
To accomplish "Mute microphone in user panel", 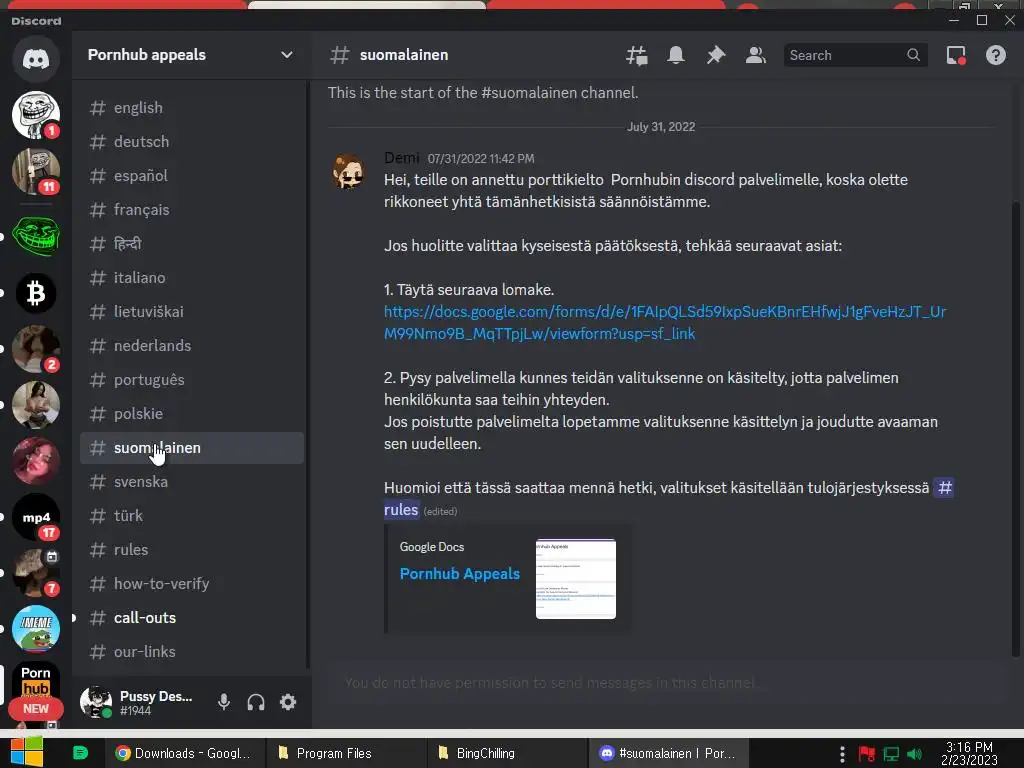I will pyautogui.click(x=223, y=702).
